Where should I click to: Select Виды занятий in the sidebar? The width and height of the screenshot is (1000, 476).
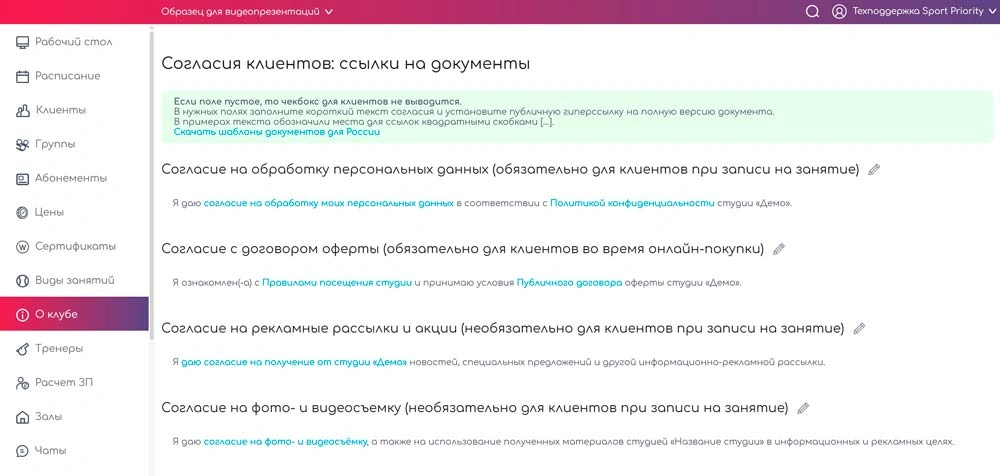[74, 281]
